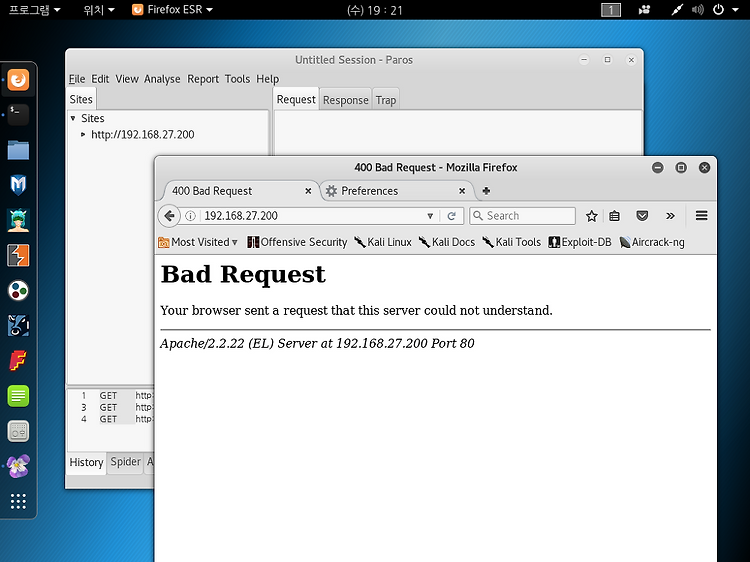Image resolution: width=750 pixels, height=562 pixels.
Task: Open the clock showing 19:21
Action: point(375,10)
